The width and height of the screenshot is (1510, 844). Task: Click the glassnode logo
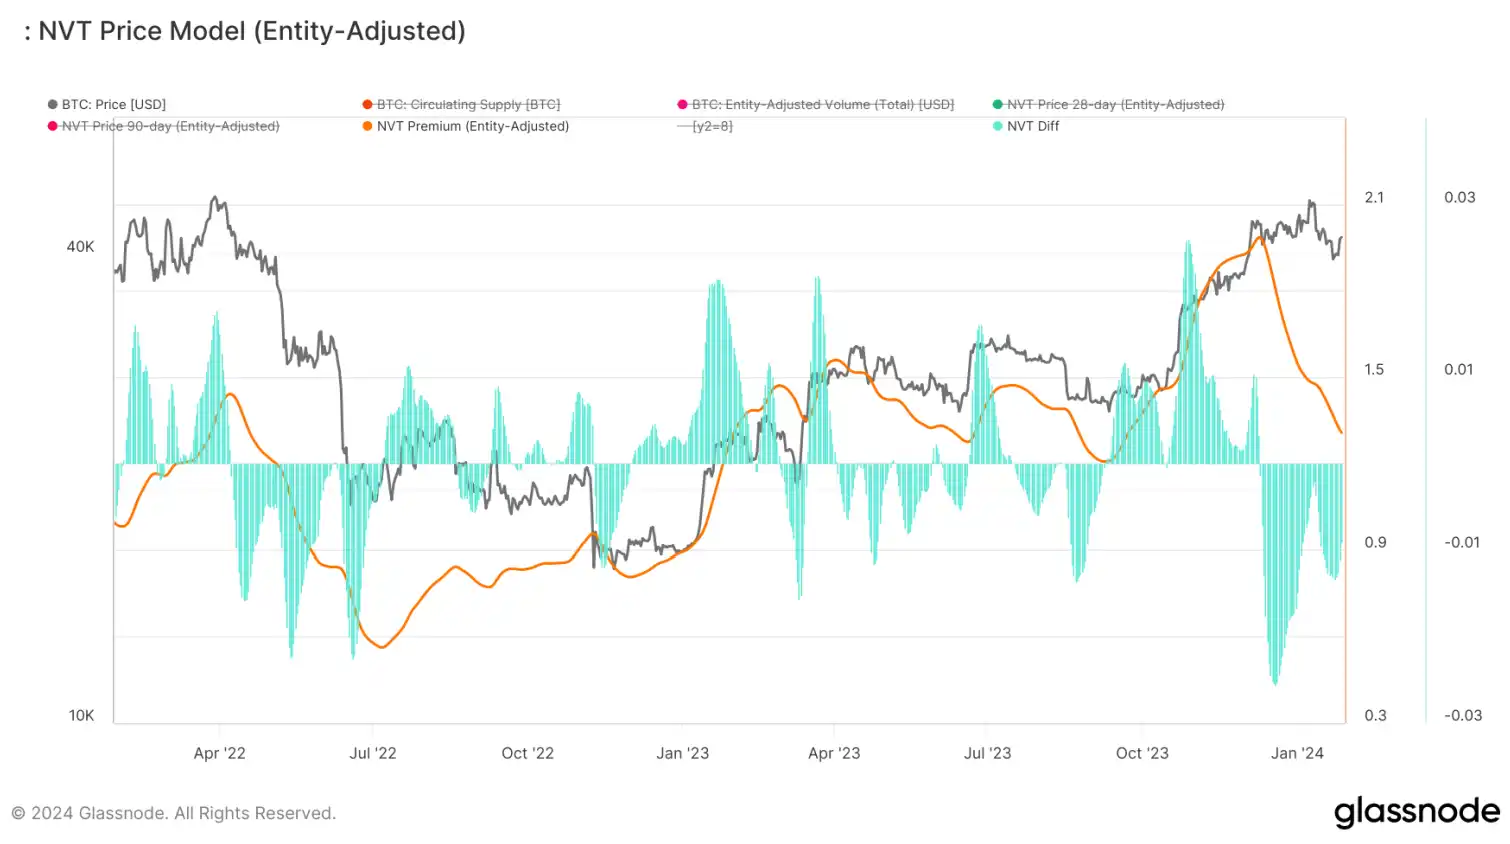click(x=1416, y=811)
